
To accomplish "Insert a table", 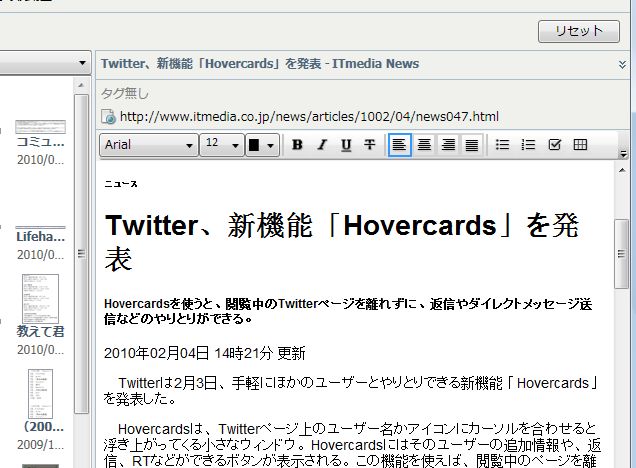I will click(580, 145).
